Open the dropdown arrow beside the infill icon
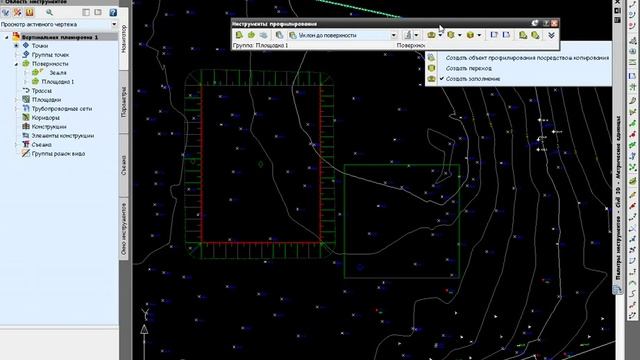The width and height of the screenshot is (640, 360). click(x=440, y=36)
